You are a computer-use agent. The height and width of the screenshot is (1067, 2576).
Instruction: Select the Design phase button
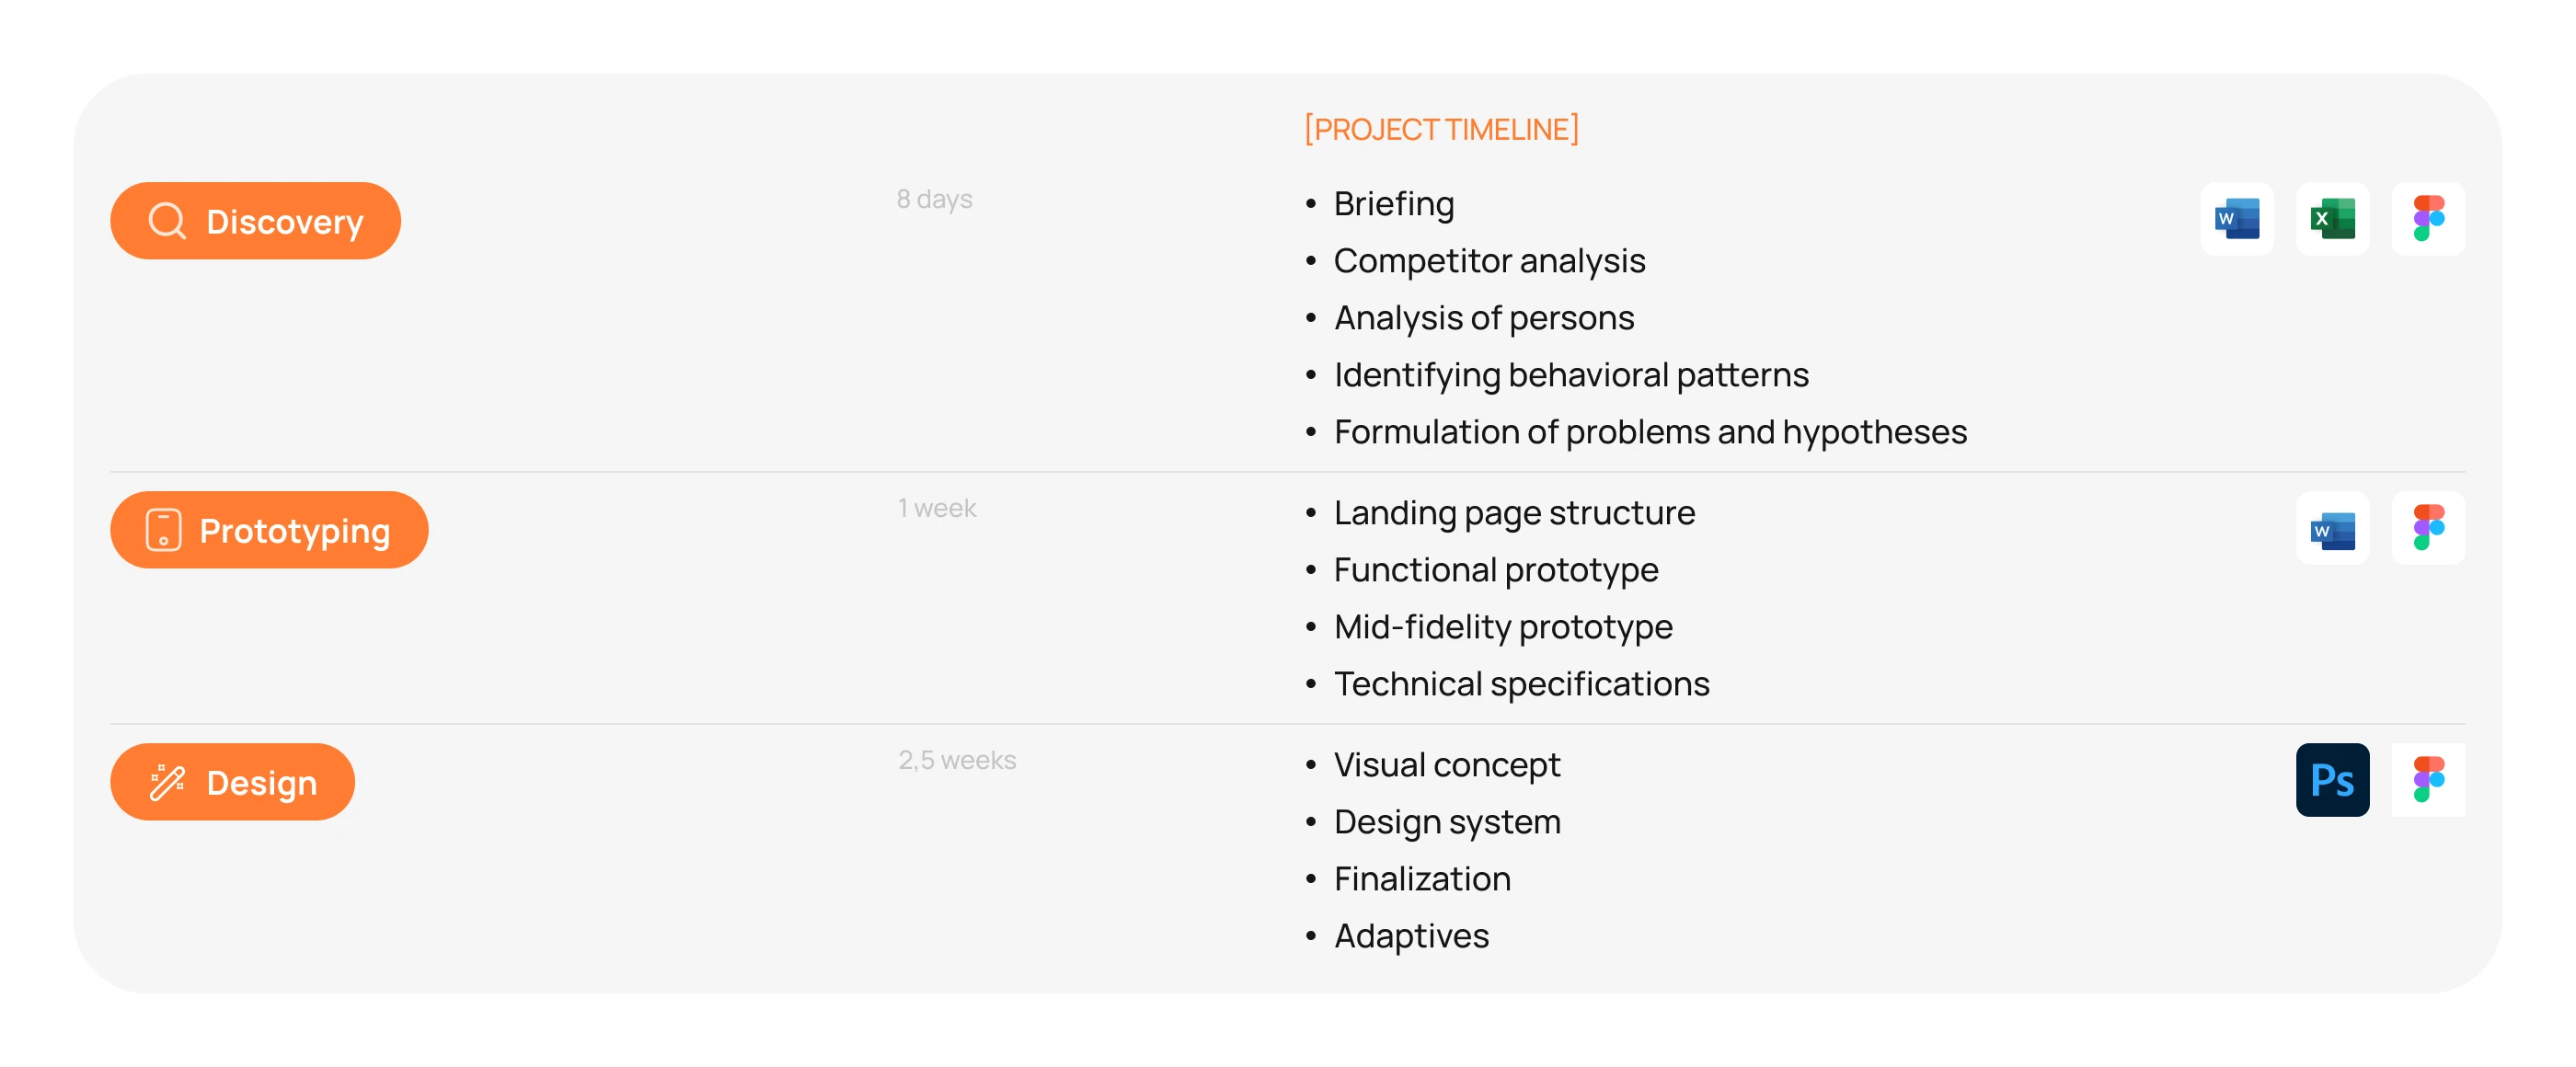click(232, 782)
